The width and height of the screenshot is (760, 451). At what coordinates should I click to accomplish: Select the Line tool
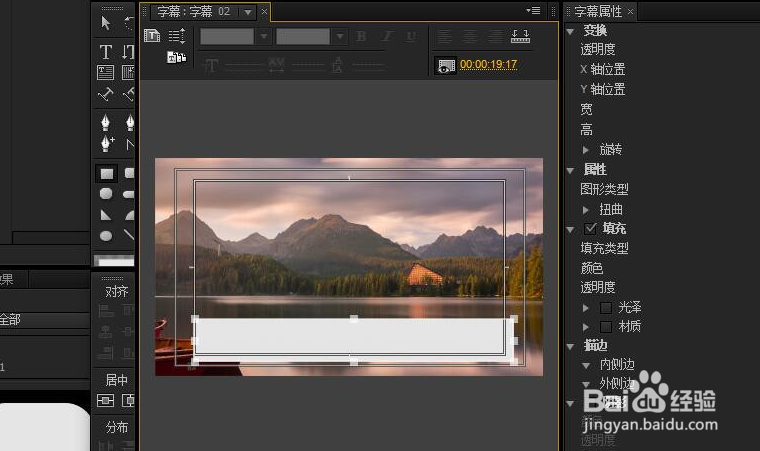click(128, 235)
